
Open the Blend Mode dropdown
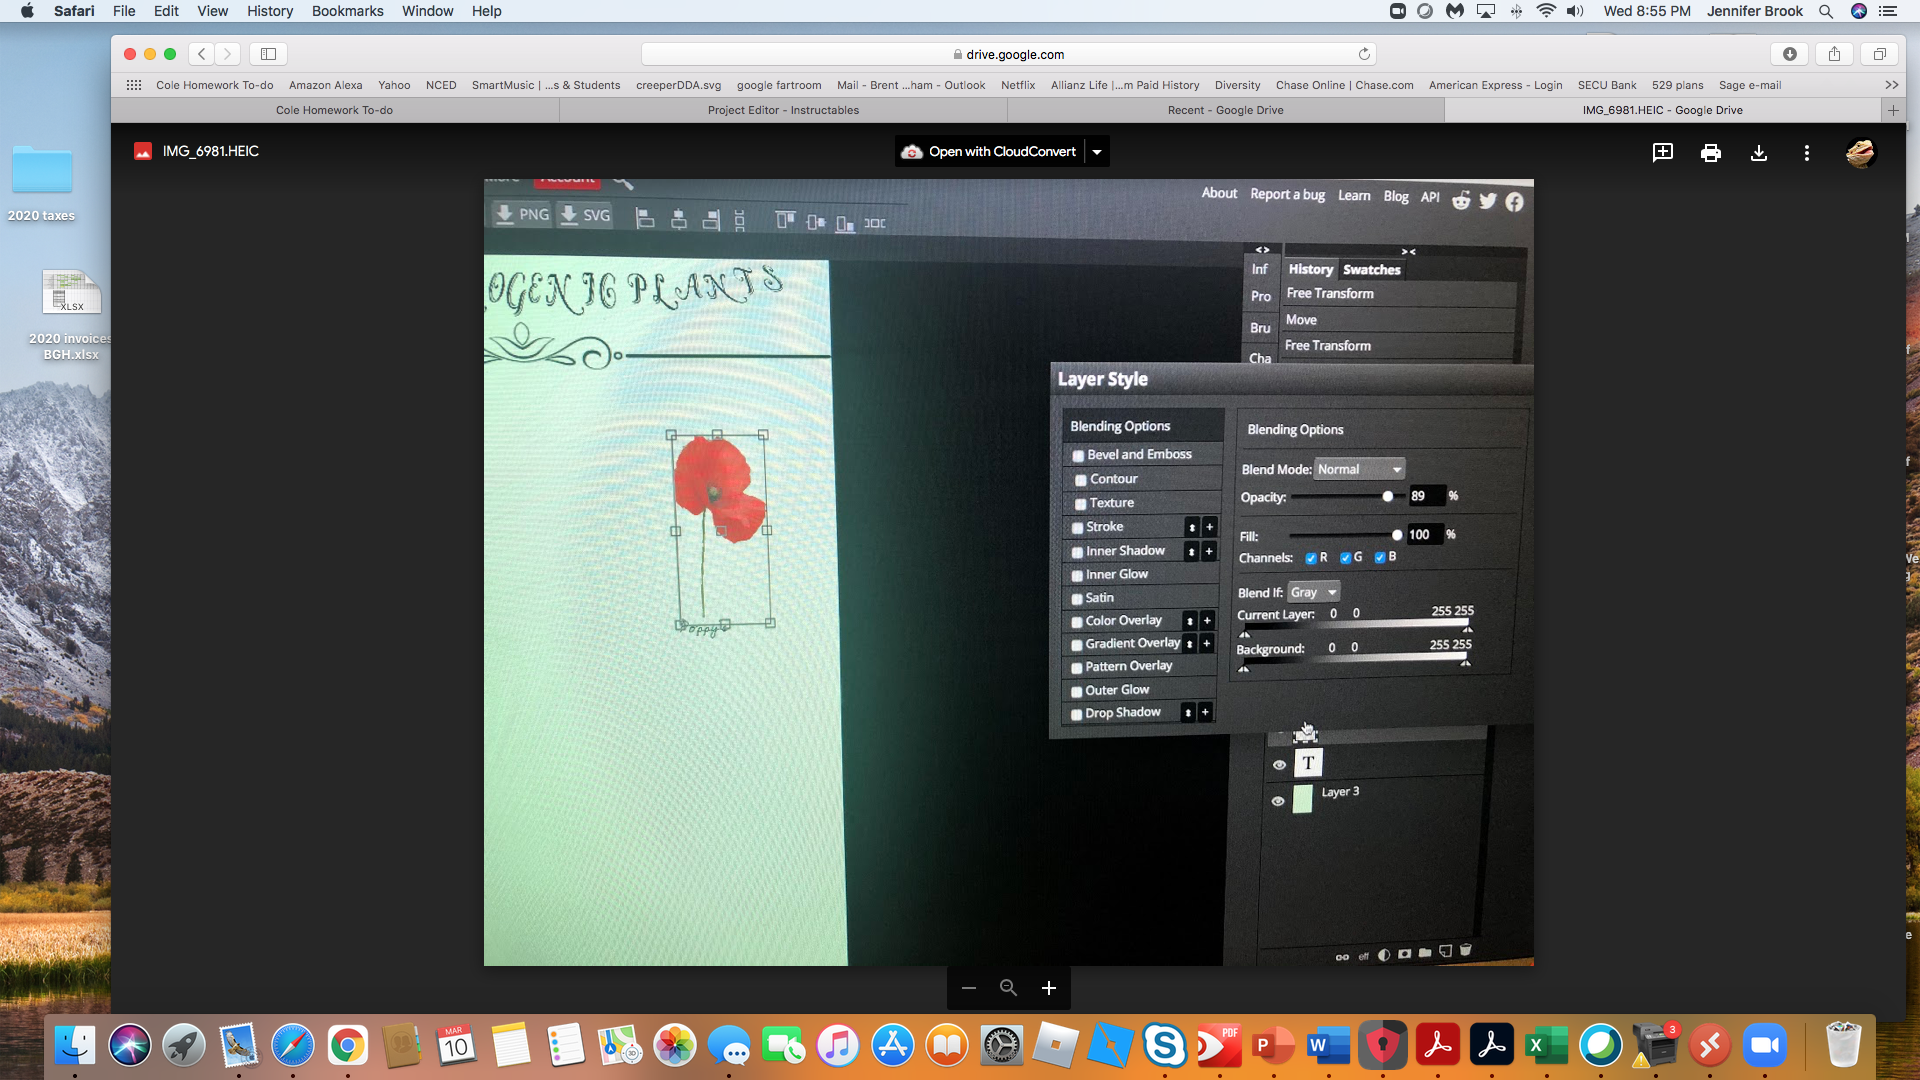(1358, 468)
